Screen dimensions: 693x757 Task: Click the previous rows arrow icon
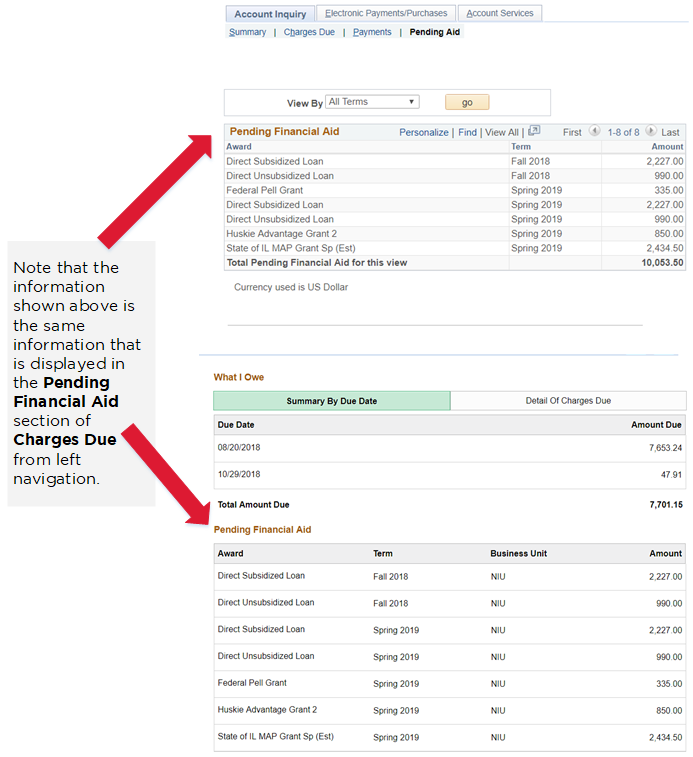[x=594, y=131]
